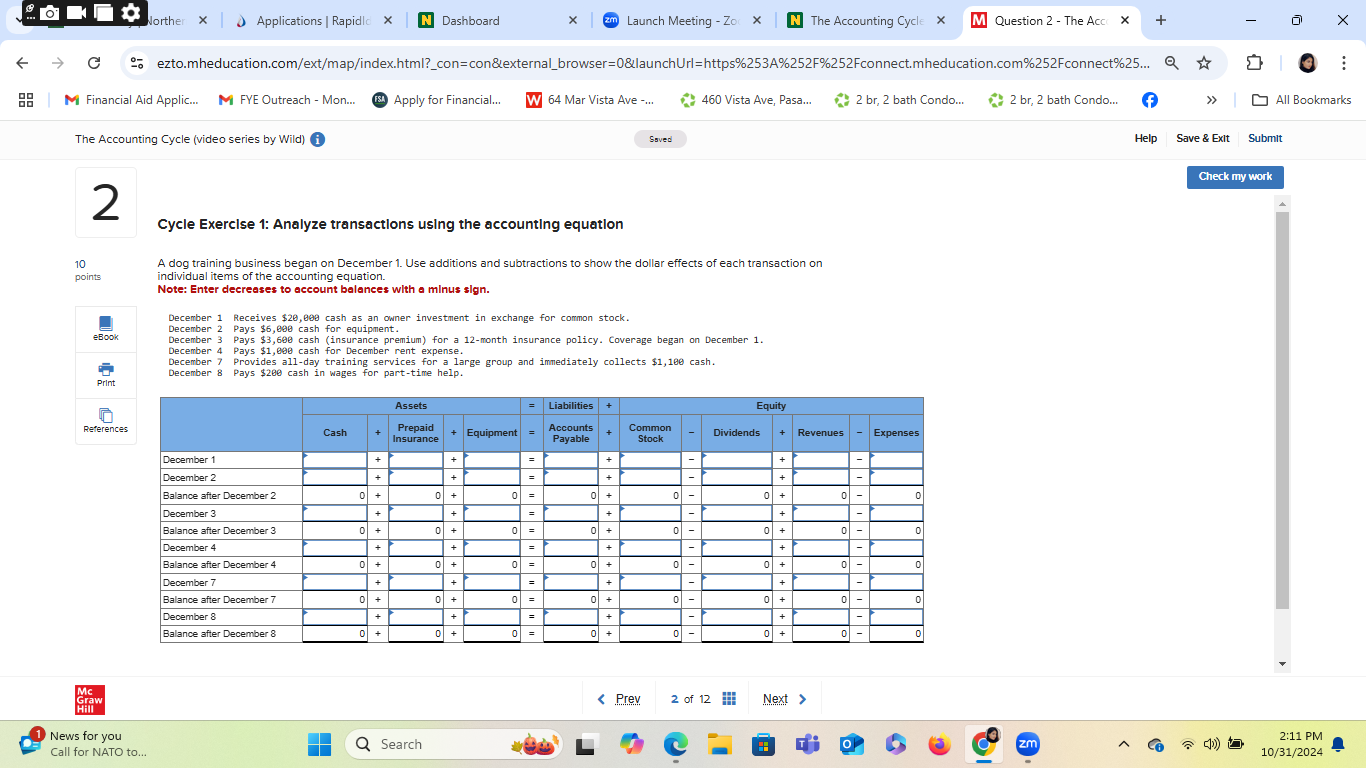The height and width of the screenshot is (768, 1366).
Task: Open Microsoft Teams from the taskbar
Action: pyautogui.click(x=807, y=744)
